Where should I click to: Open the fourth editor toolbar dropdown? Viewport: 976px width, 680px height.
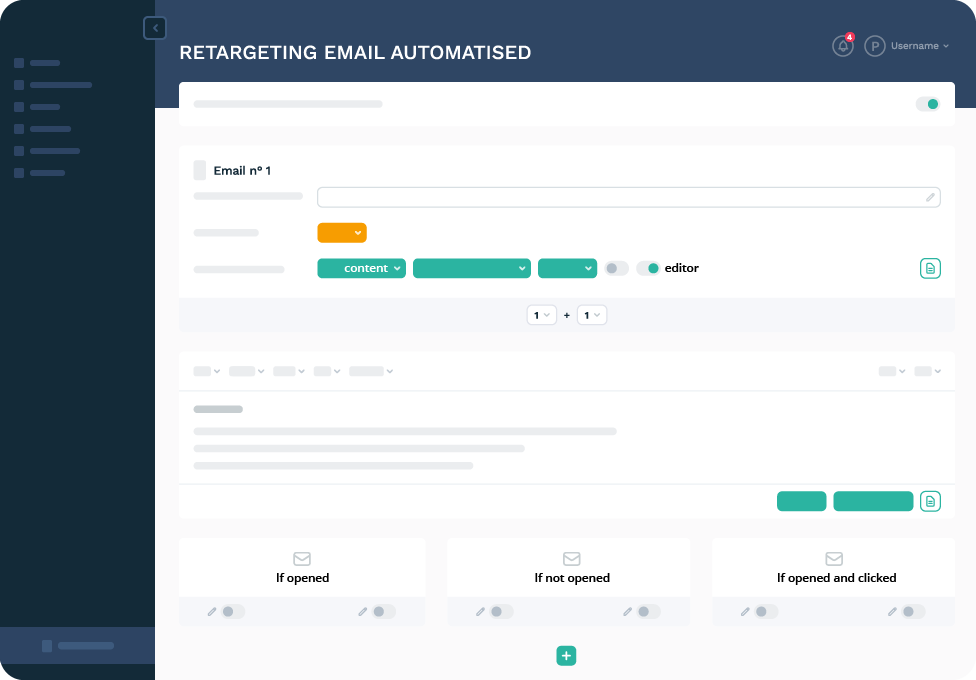coord(327,371)
